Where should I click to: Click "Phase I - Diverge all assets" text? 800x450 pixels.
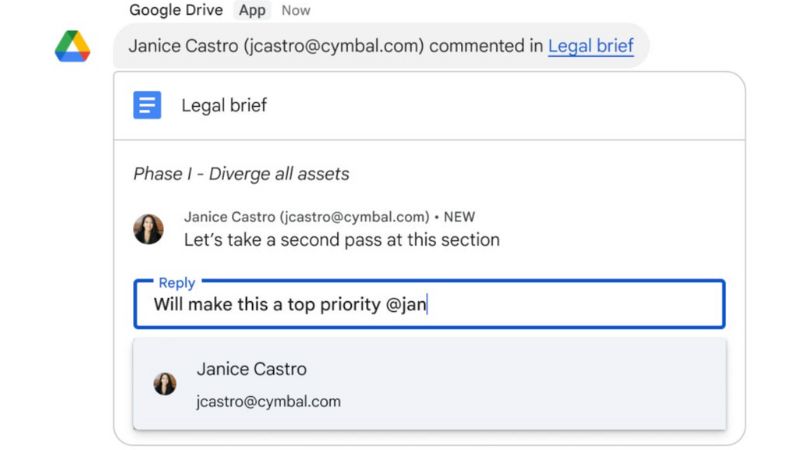pos(241,174)
